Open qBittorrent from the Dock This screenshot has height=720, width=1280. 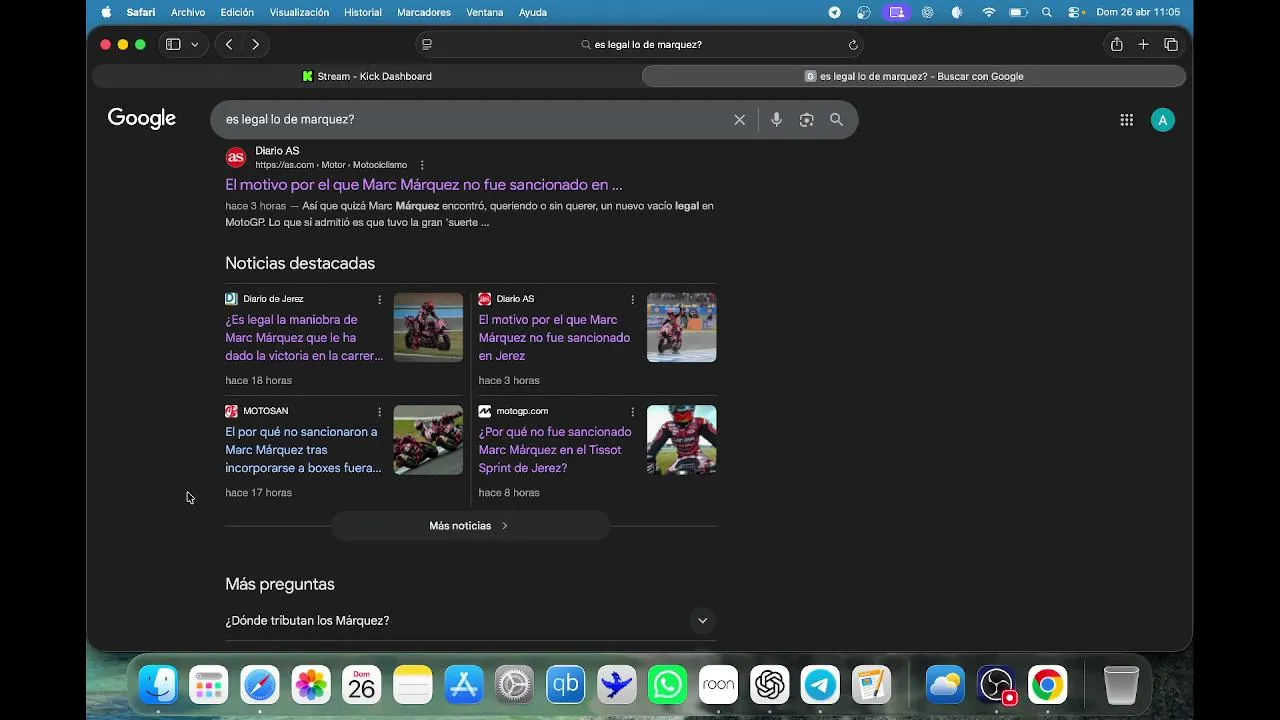pos(565,685)
